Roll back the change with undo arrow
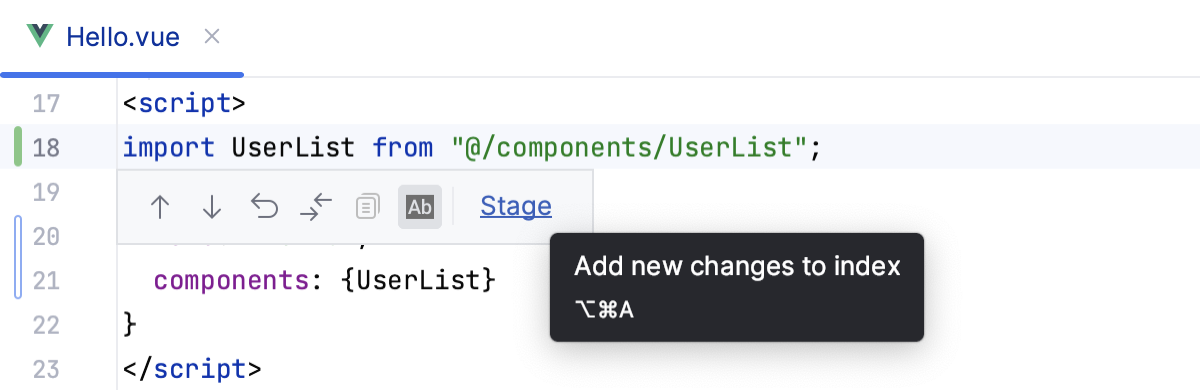Screen dimensions: 1200x390 click(x=264, y=207)
